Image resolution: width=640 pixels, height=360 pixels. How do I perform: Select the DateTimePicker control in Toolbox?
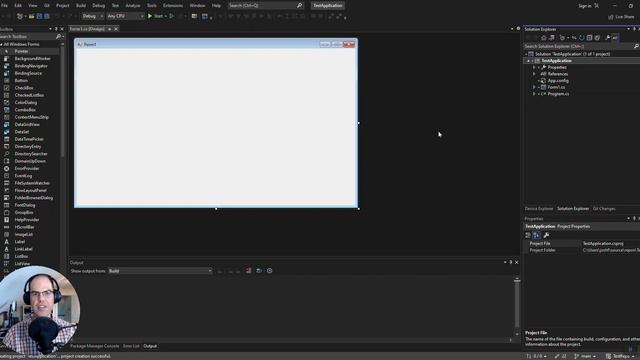pos(29,139)
